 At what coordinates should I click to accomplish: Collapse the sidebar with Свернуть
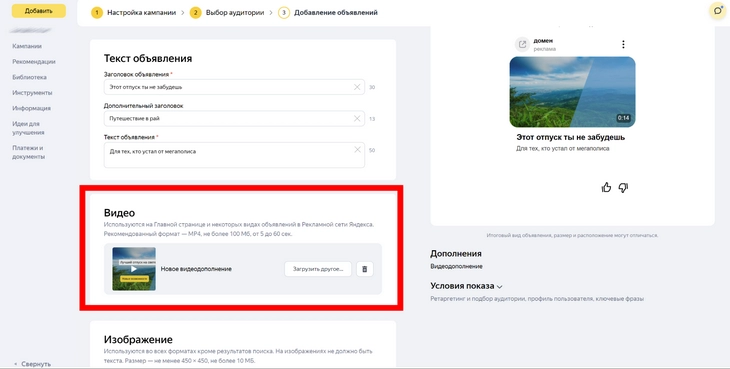click(32, 364)
